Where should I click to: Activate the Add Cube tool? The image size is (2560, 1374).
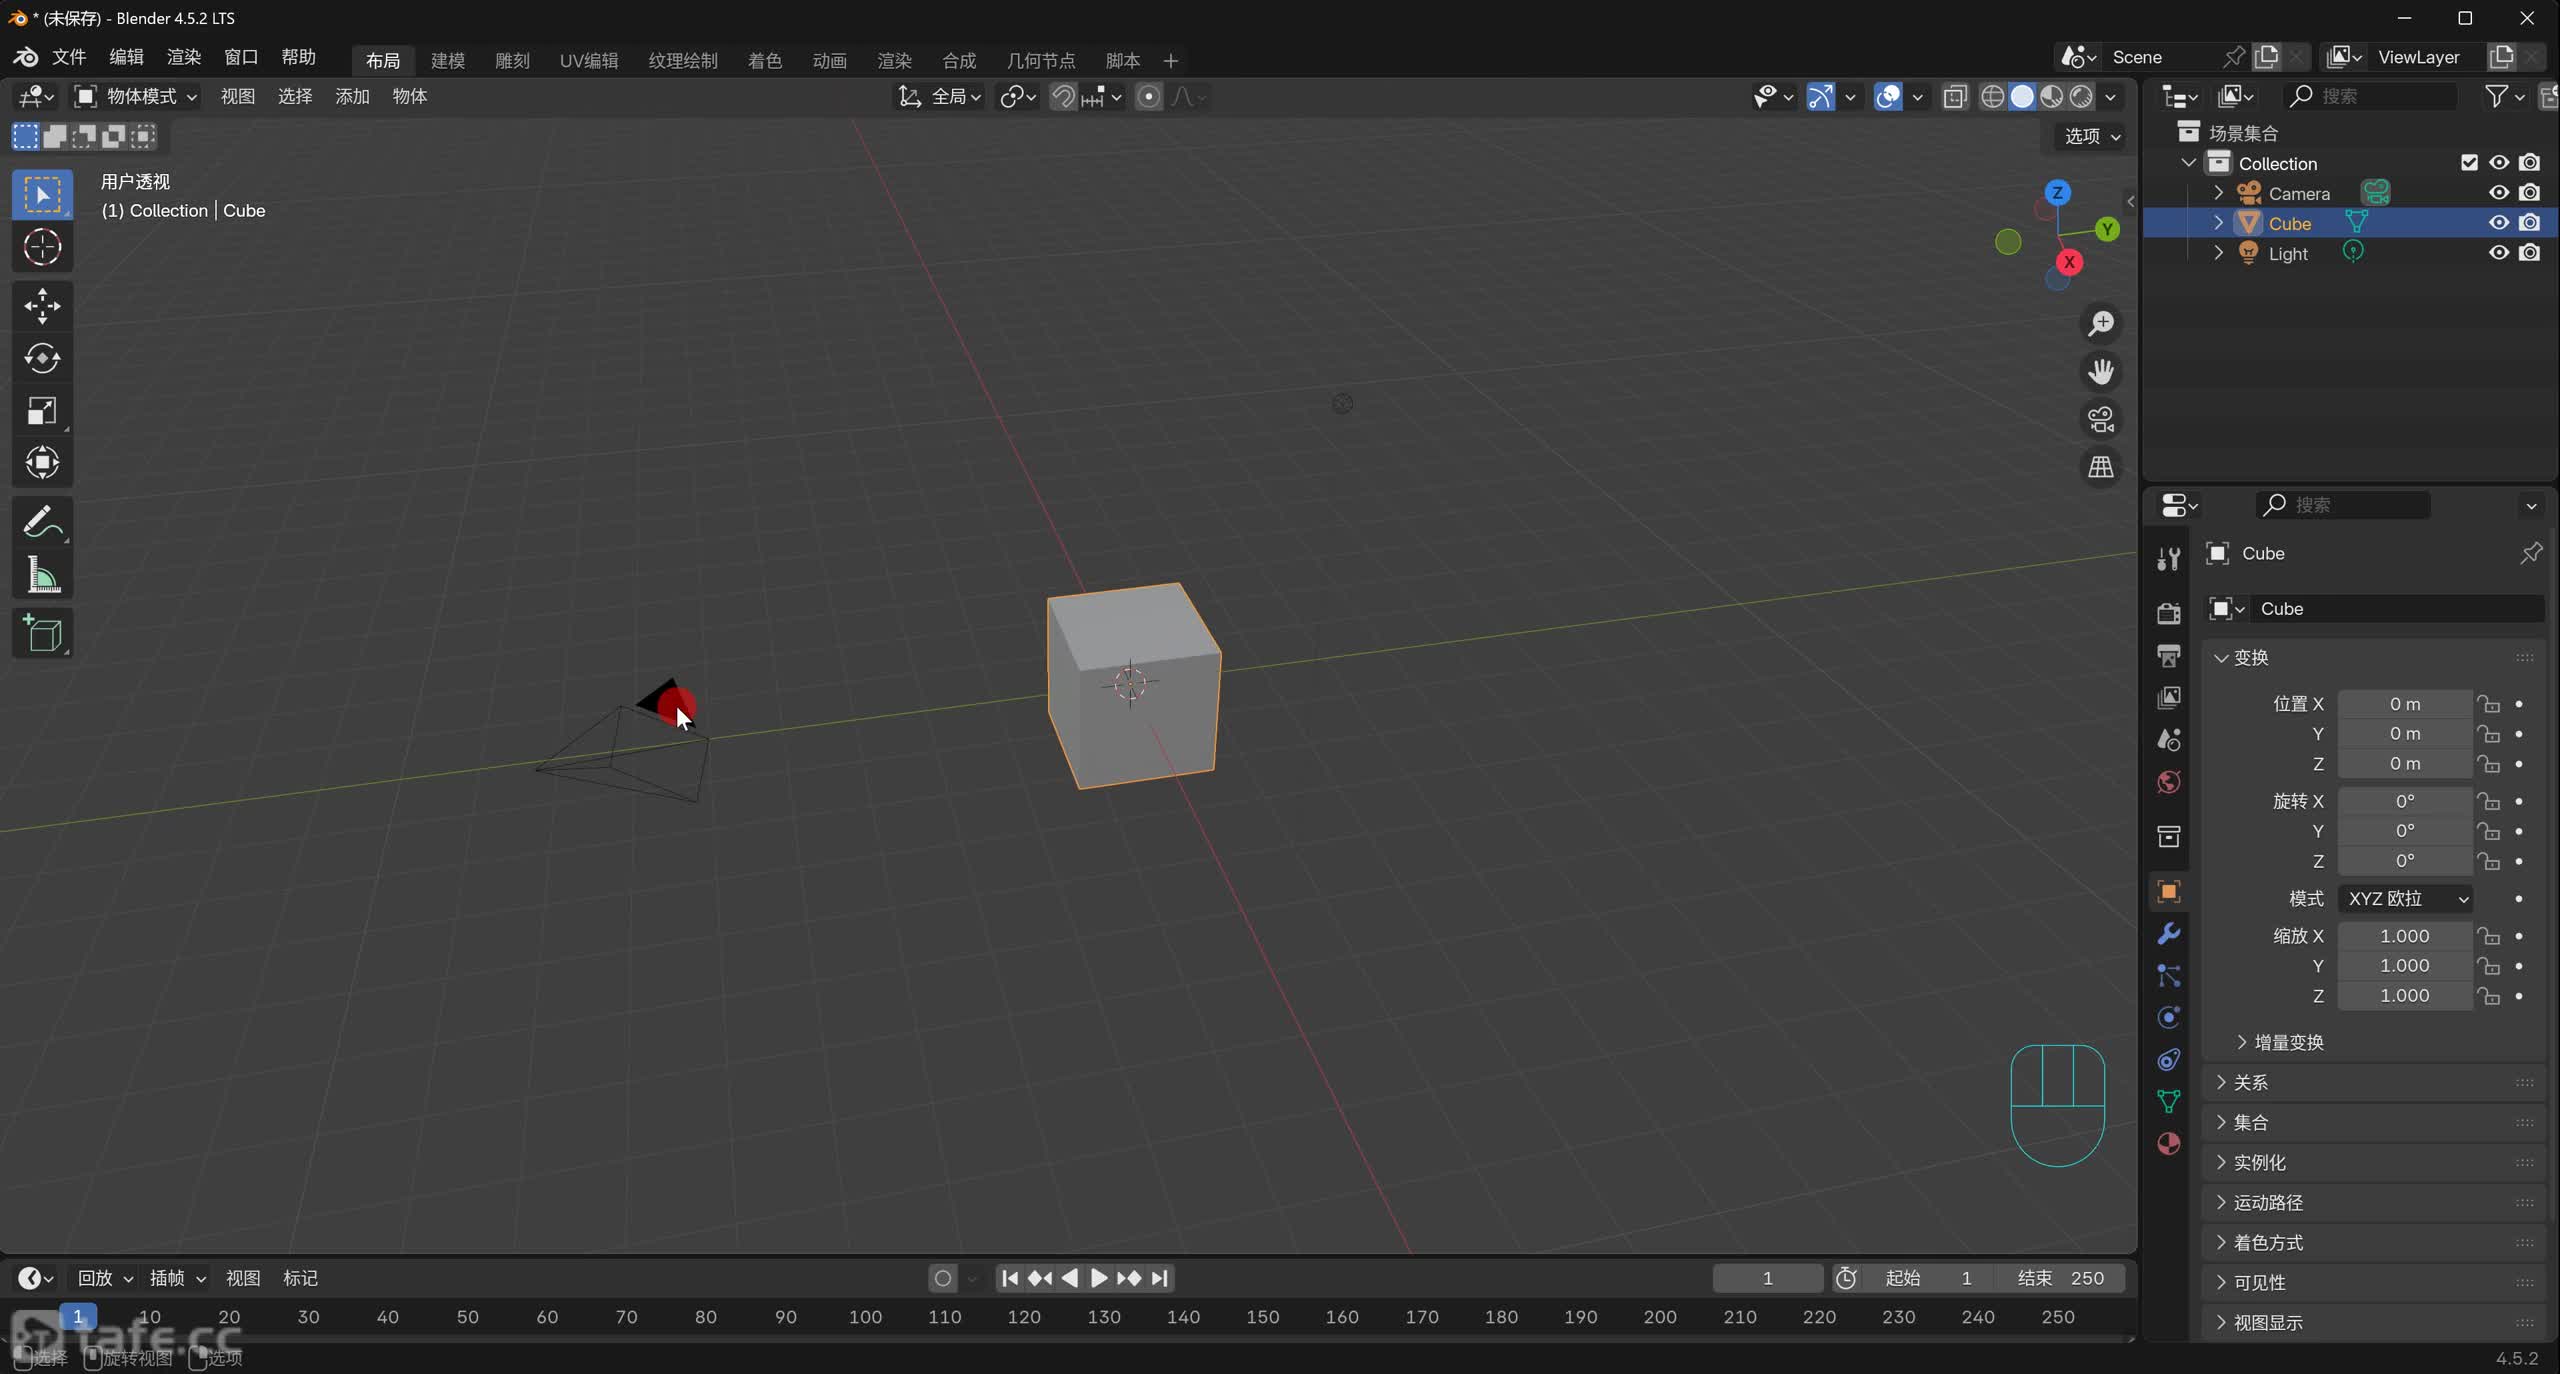click(42, 634)
